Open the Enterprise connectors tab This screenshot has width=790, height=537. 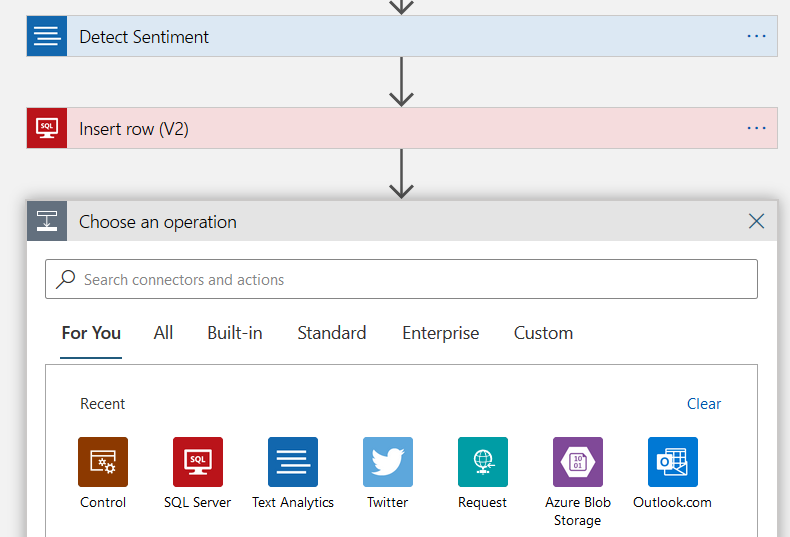coord(440,333)
